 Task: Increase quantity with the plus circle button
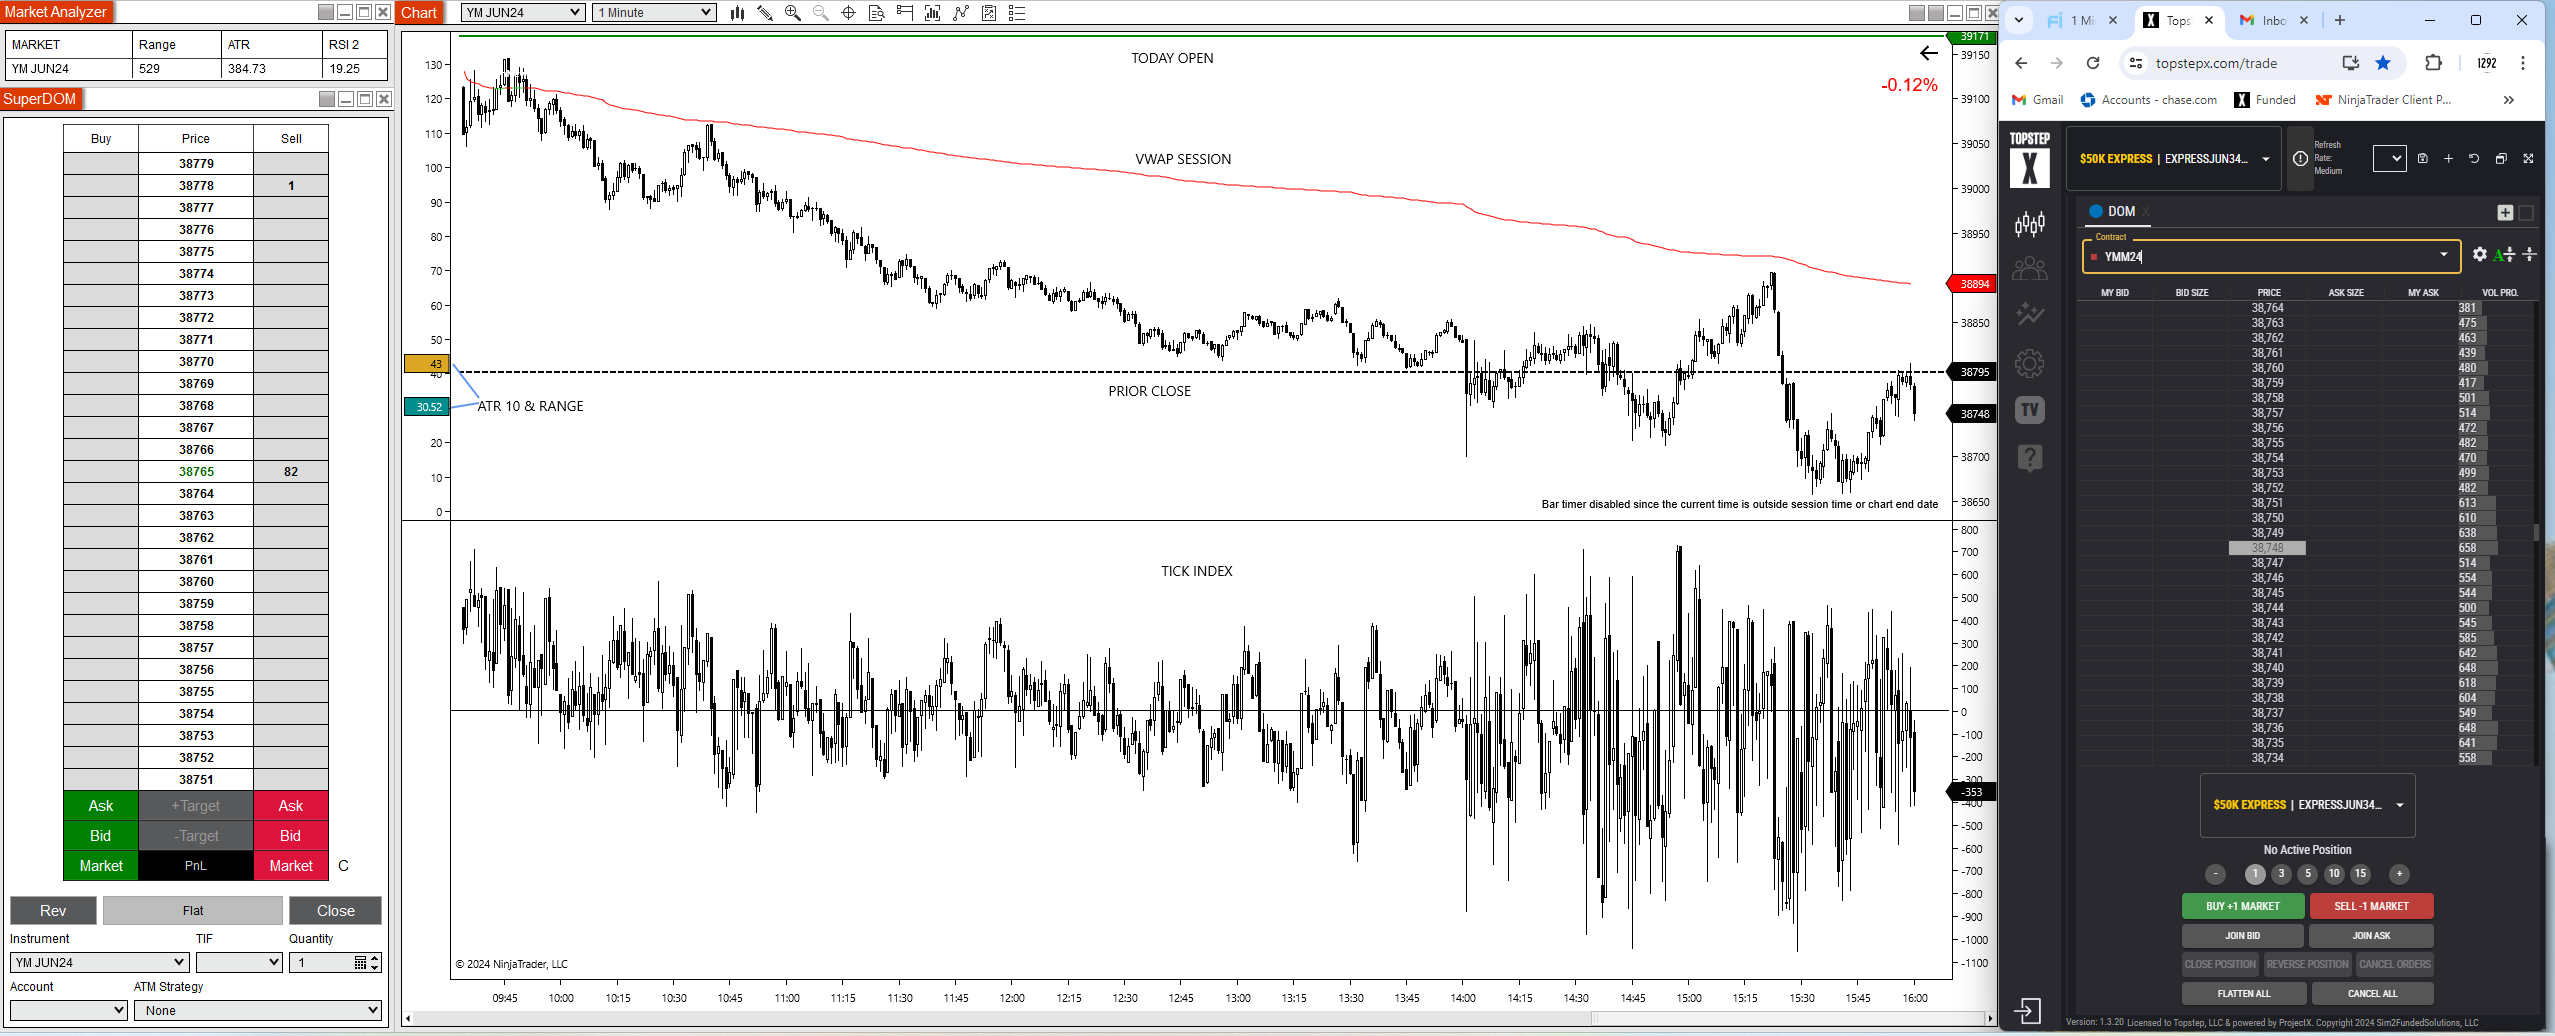(x=2399, y=874)
